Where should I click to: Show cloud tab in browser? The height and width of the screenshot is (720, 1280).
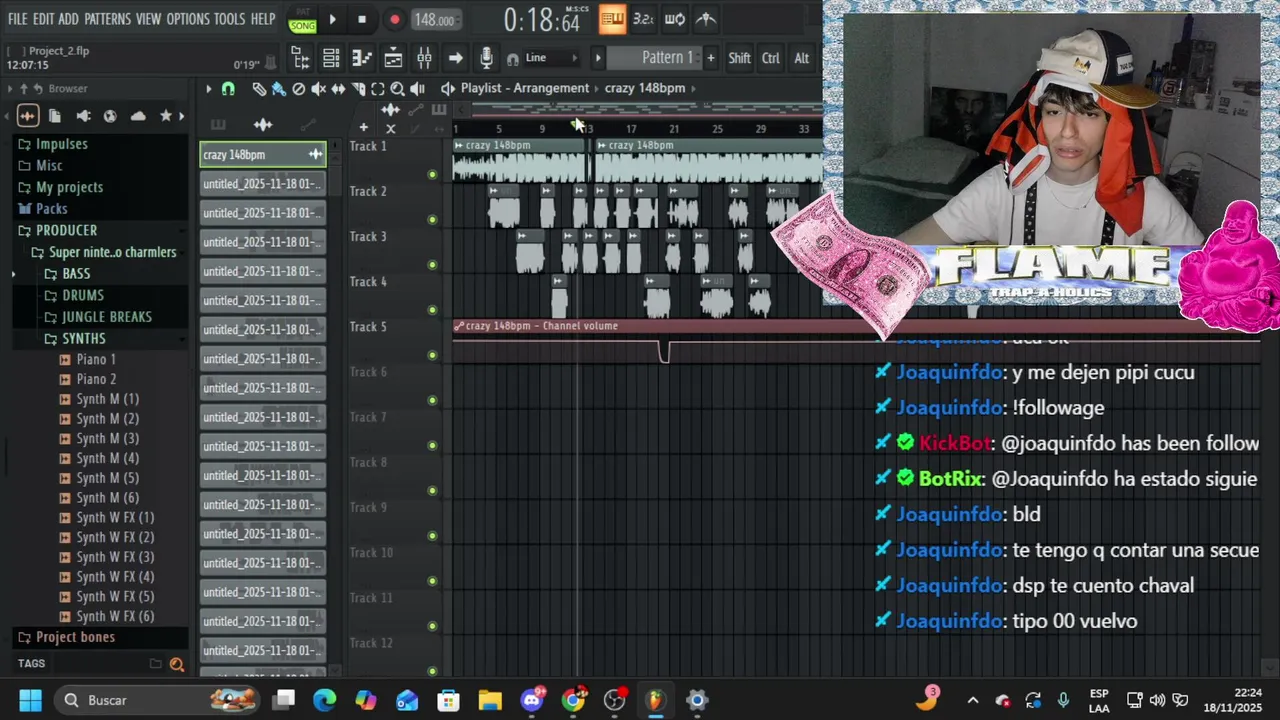[138, 116]
